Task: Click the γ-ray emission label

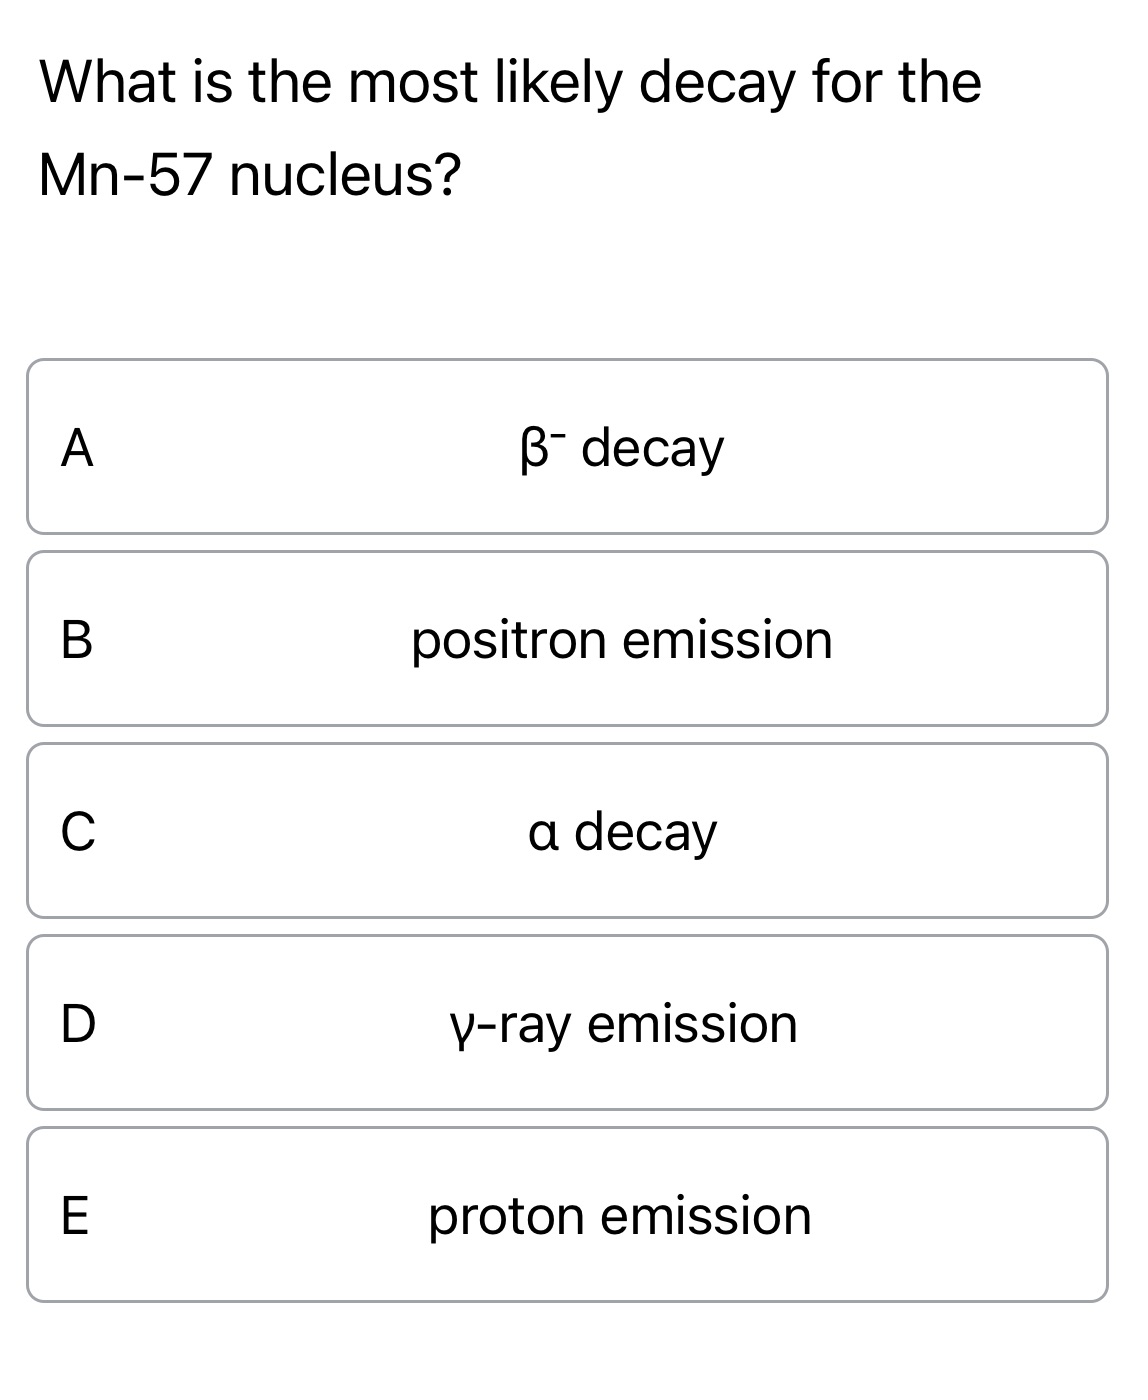Action: point(622,1022)
